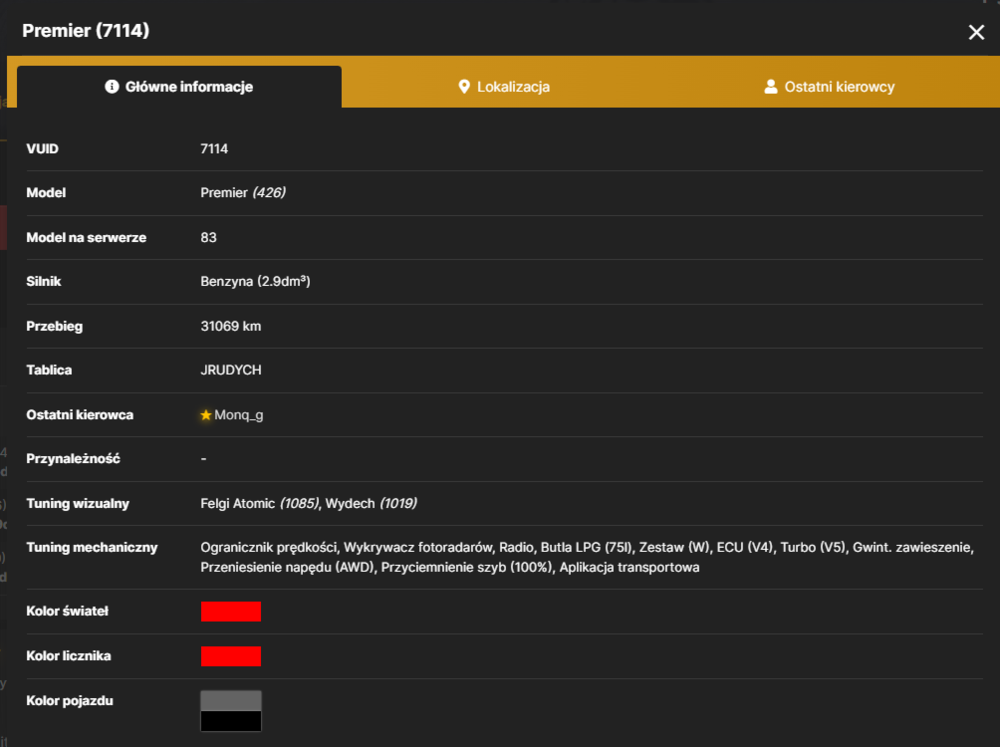Click the Przynależność row label
Screen dimensions: 1000x747
[x=73, y=459]
